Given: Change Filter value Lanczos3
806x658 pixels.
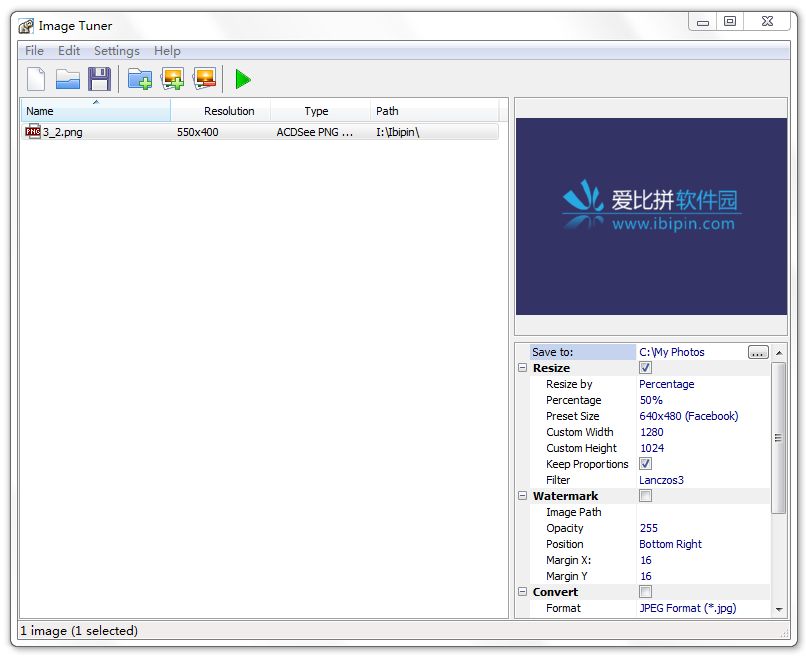Looking at the screenshot, I should coord(662,480).
